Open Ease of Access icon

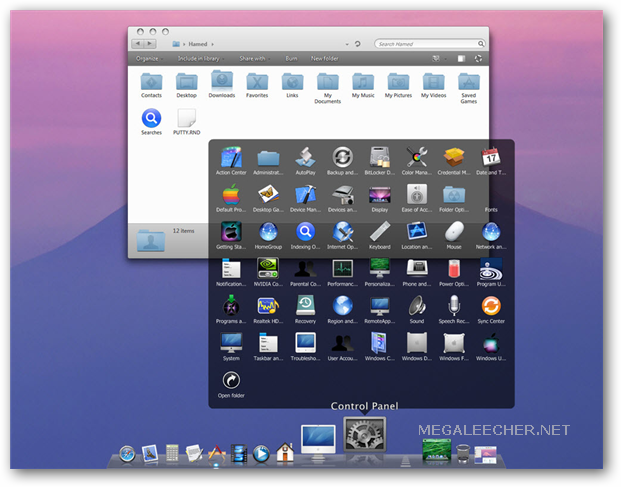point(417,195)
